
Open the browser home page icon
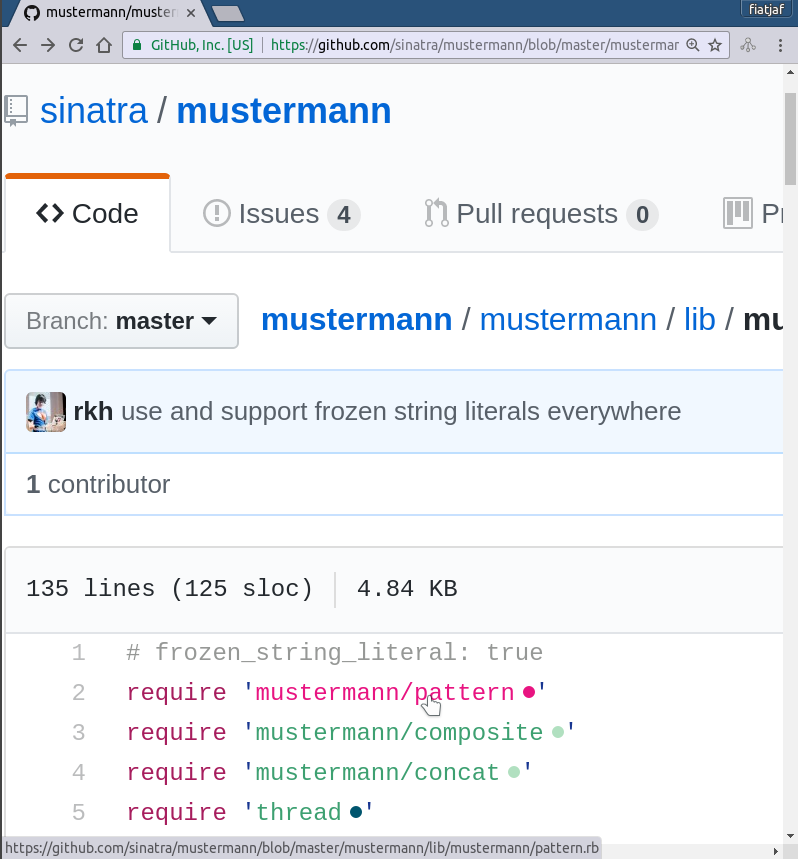pyautogui.click(x=104, y=45)
